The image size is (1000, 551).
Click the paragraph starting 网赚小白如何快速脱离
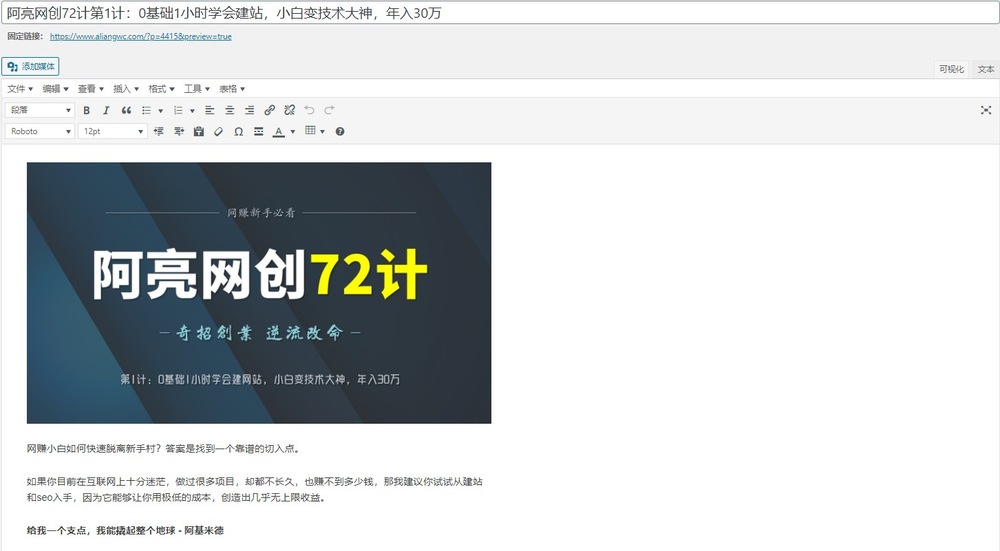(163, 449)
